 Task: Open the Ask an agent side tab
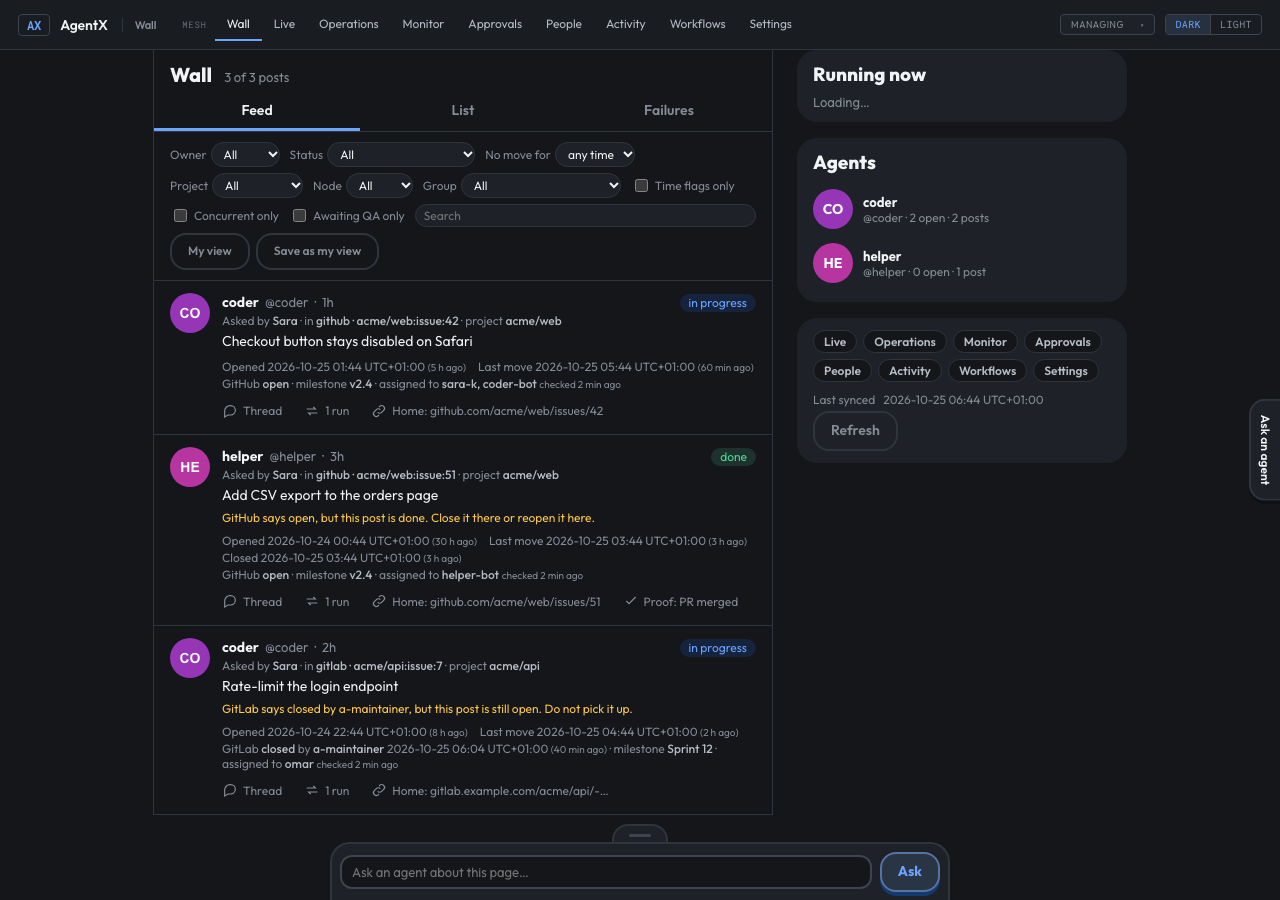(1265, 450)
